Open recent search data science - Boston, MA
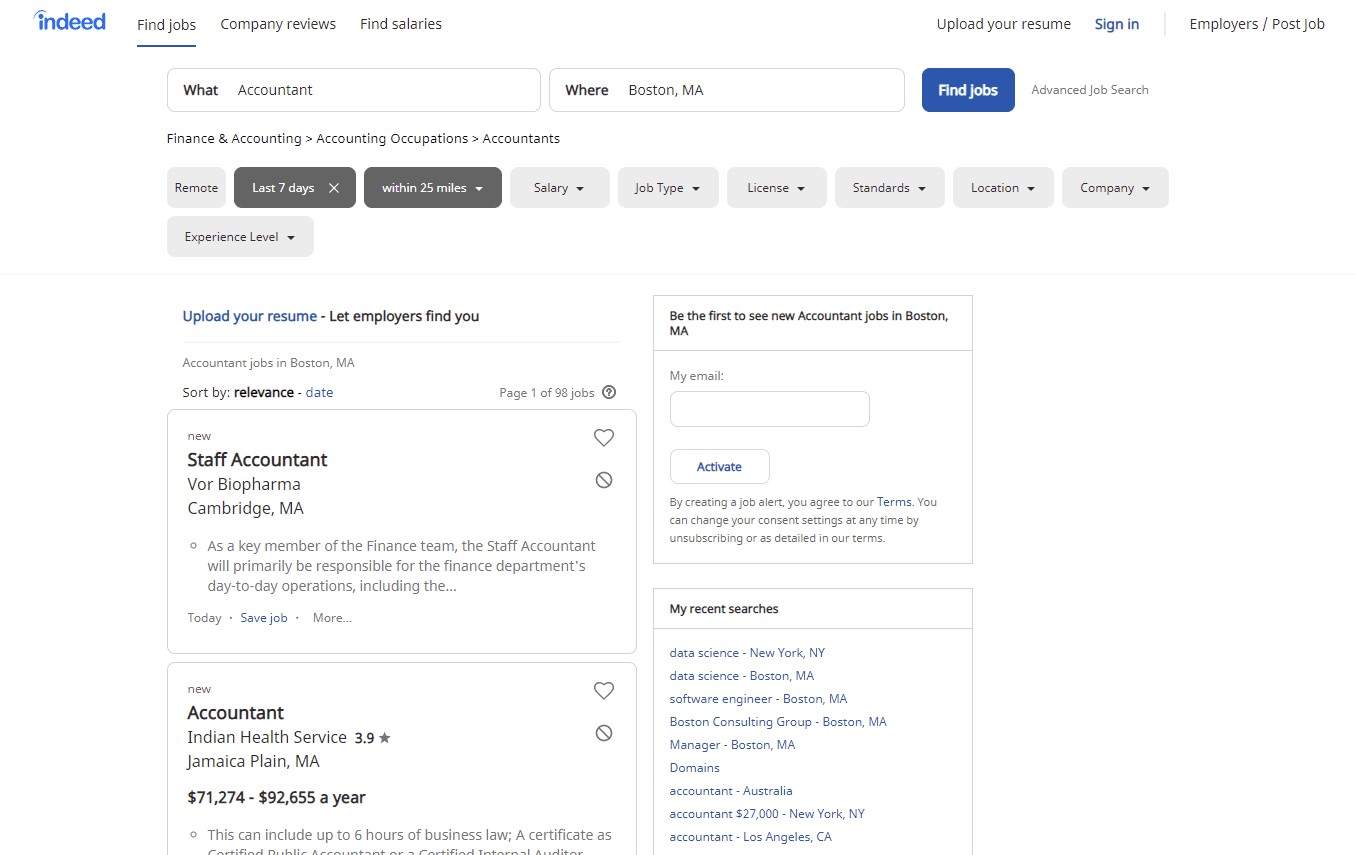 [x=742, y=676]
